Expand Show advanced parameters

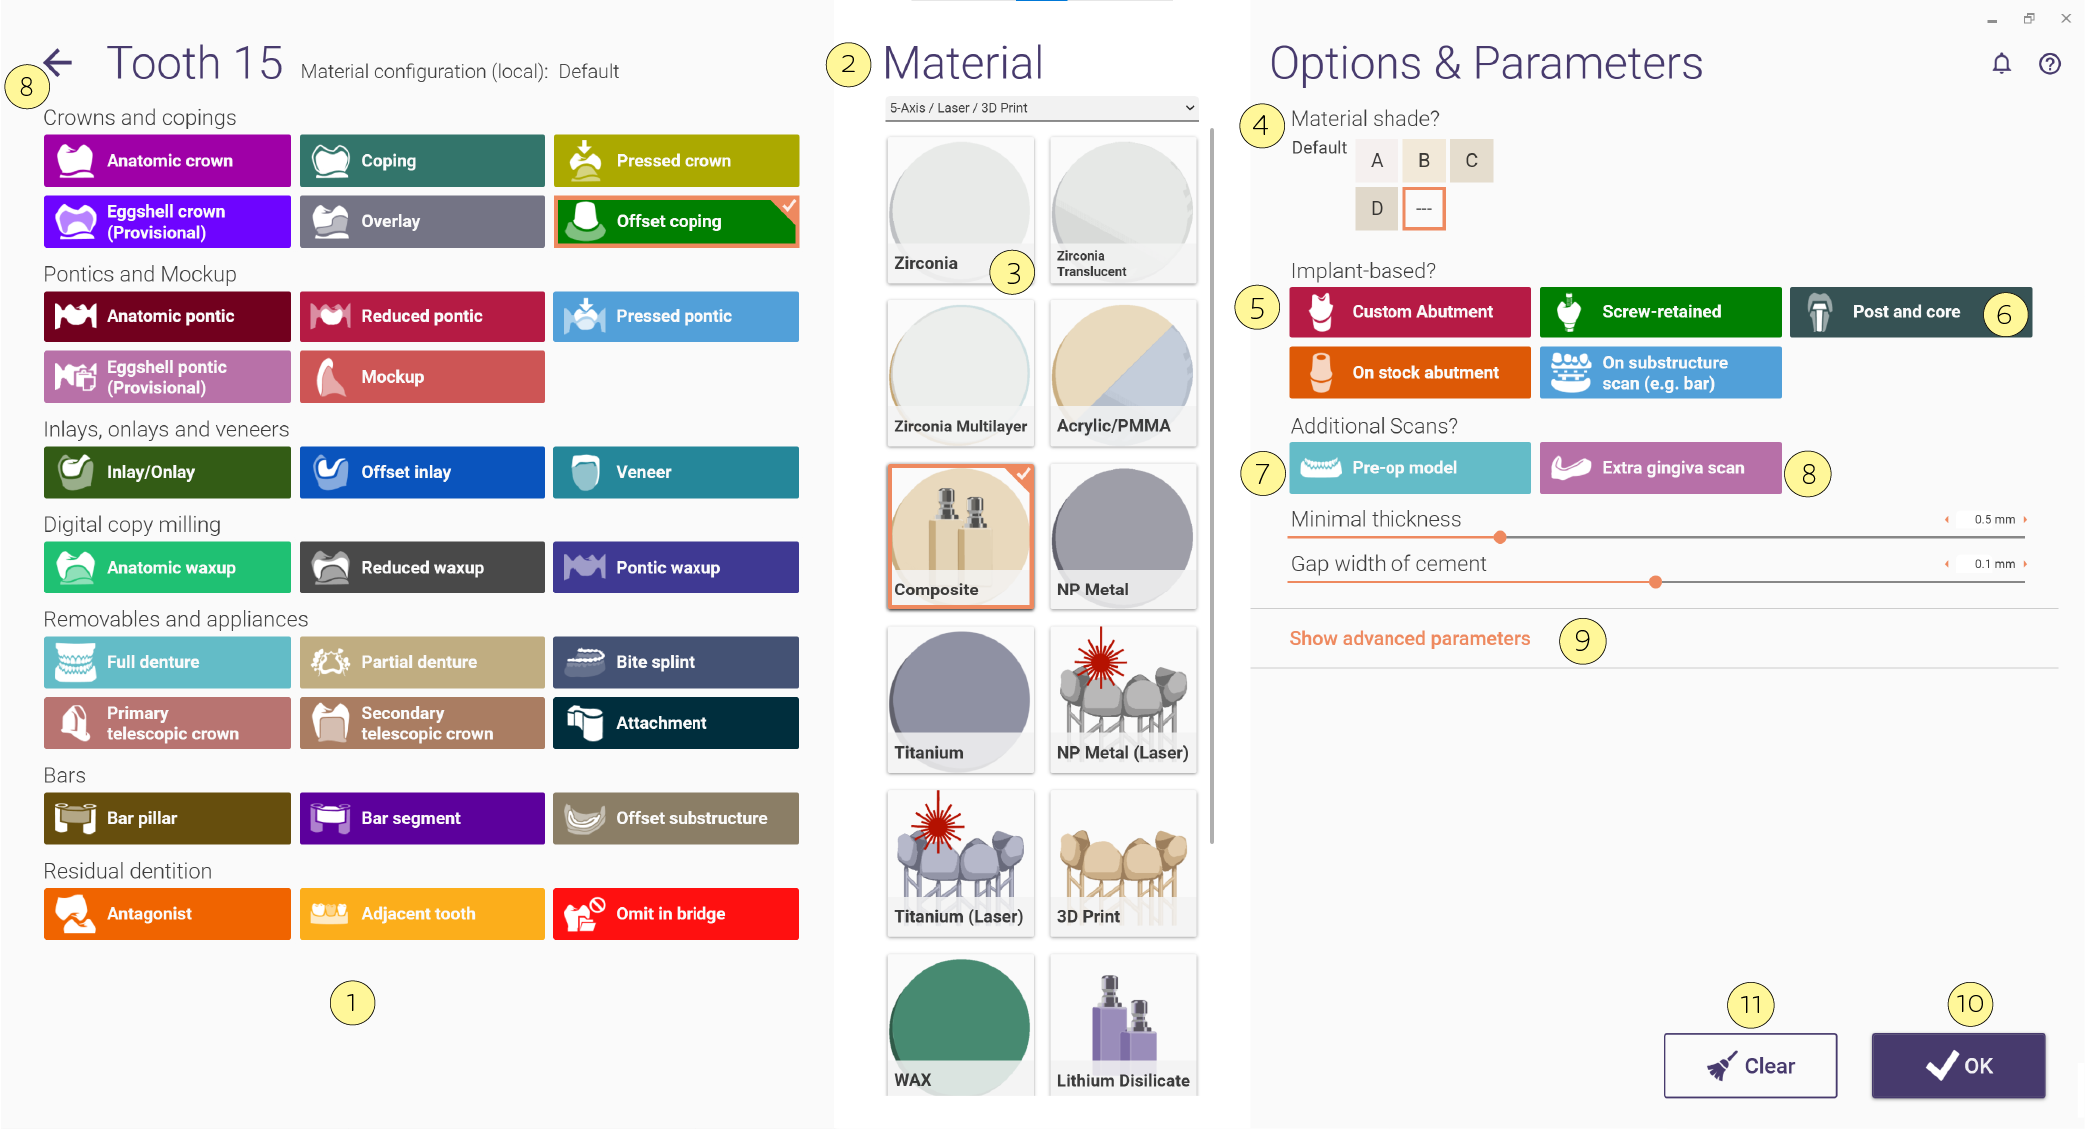click(x=1409, y=638)
